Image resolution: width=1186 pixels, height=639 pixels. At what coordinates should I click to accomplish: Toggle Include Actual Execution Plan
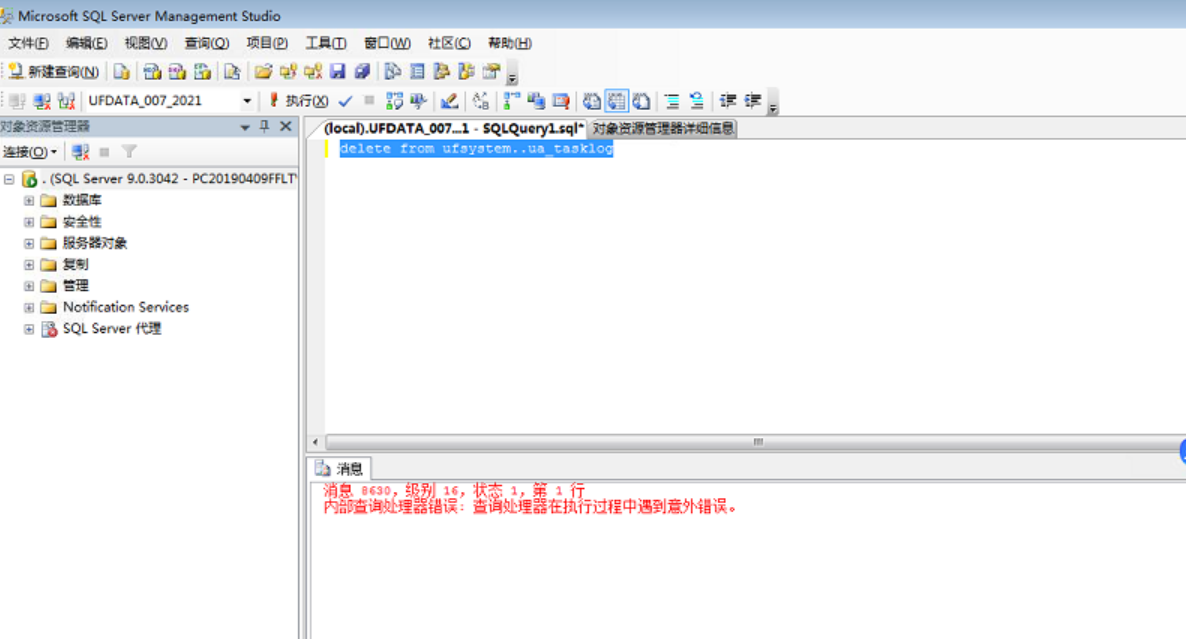[x=512, y=101]
